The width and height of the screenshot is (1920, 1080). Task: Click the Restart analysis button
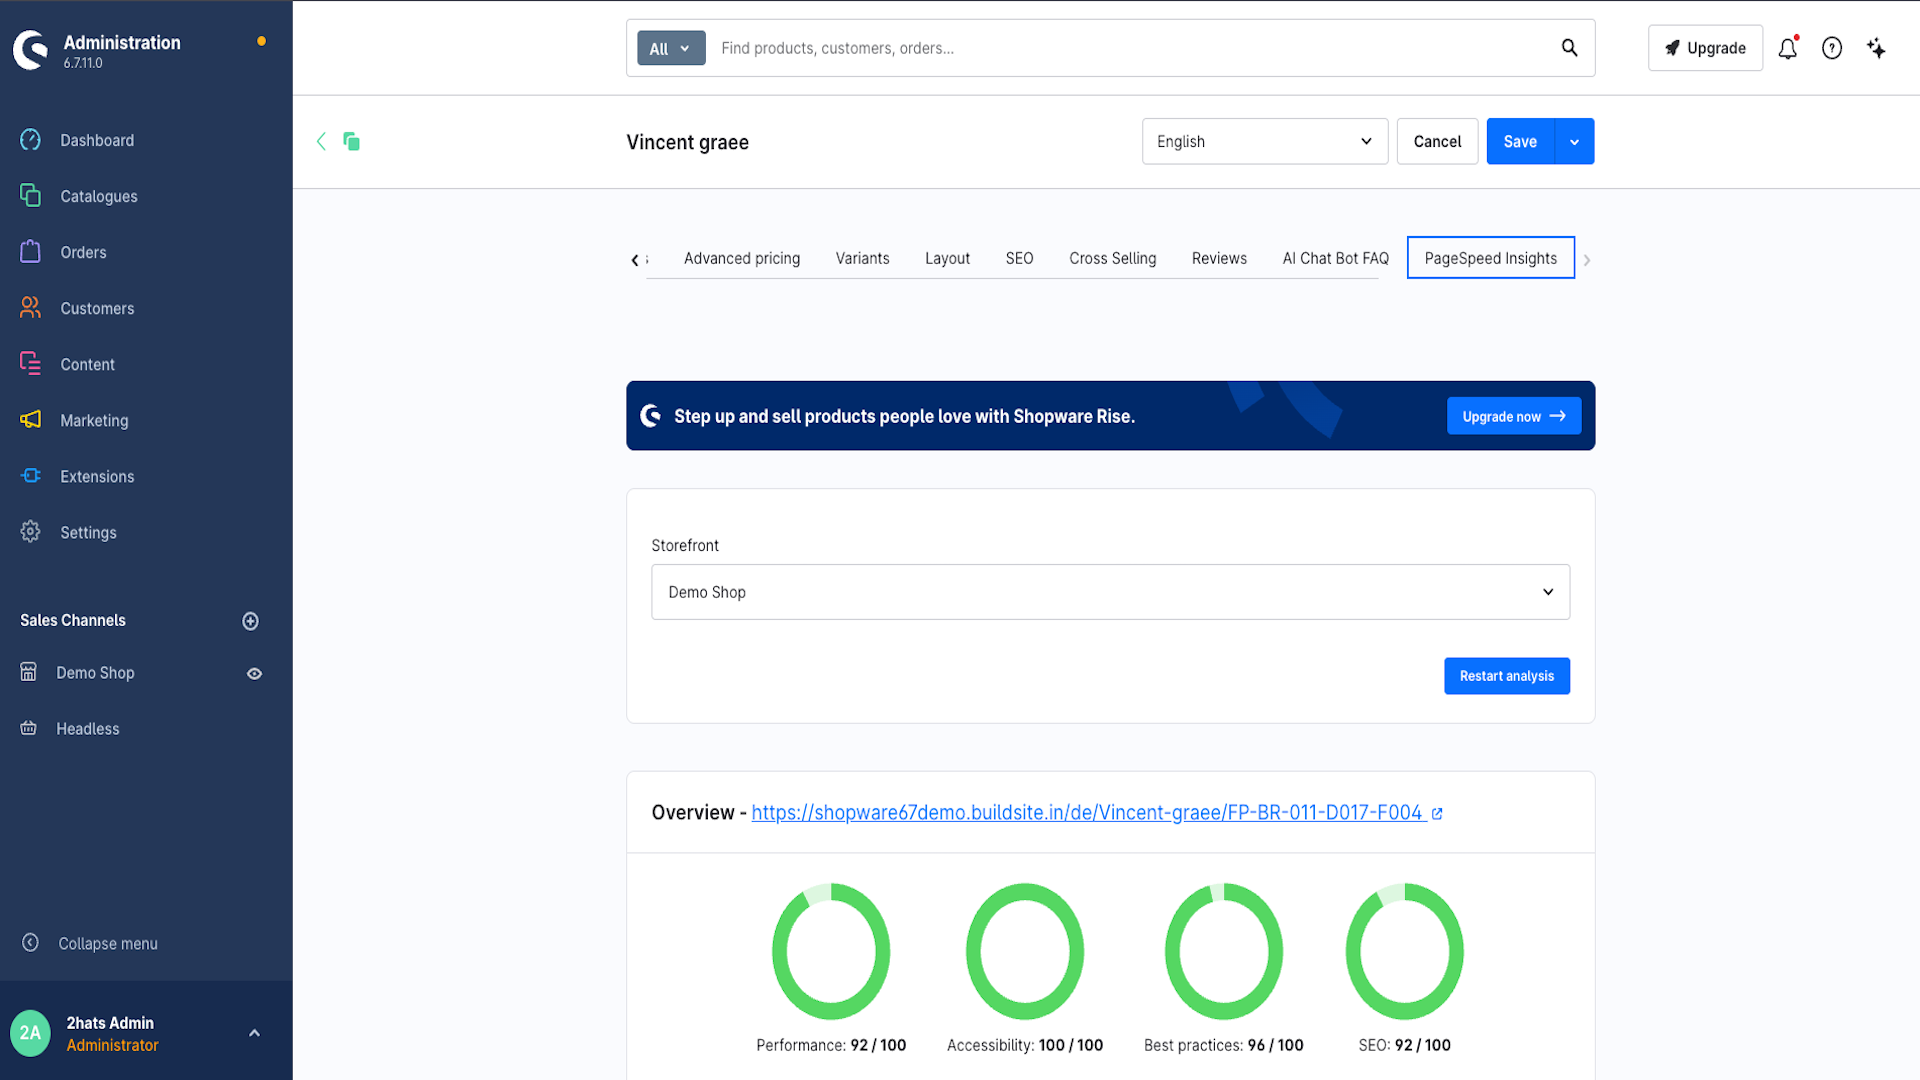[1506, 676]
